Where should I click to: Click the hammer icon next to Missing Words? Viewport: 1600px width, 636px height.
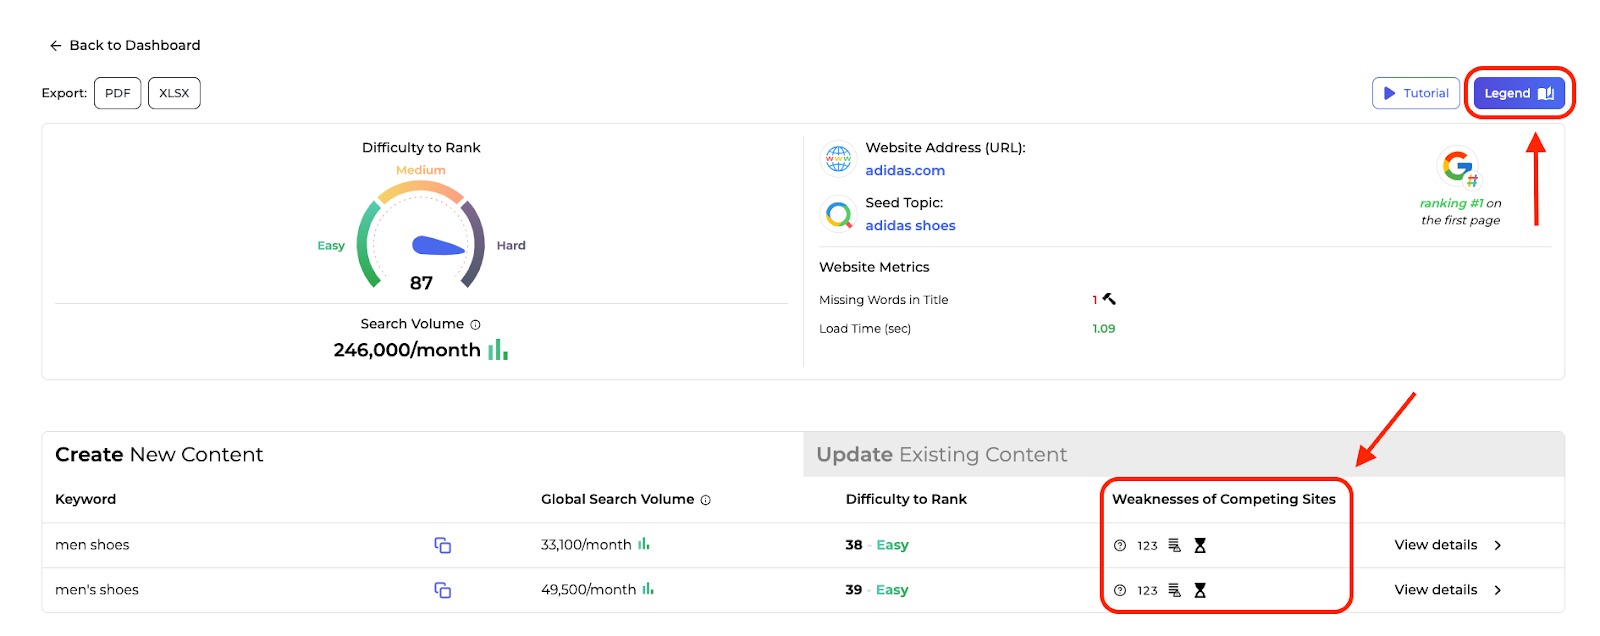(1109, 299)
